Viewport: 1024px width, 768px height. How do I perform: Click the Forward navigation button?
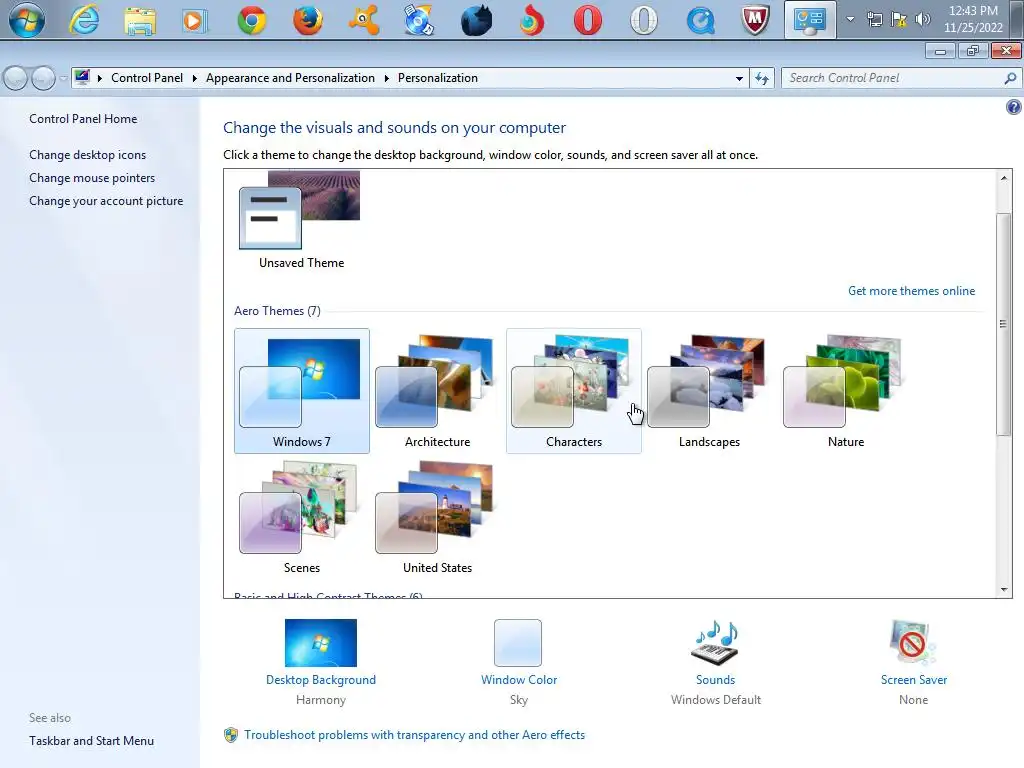click(x=43, y=78)
